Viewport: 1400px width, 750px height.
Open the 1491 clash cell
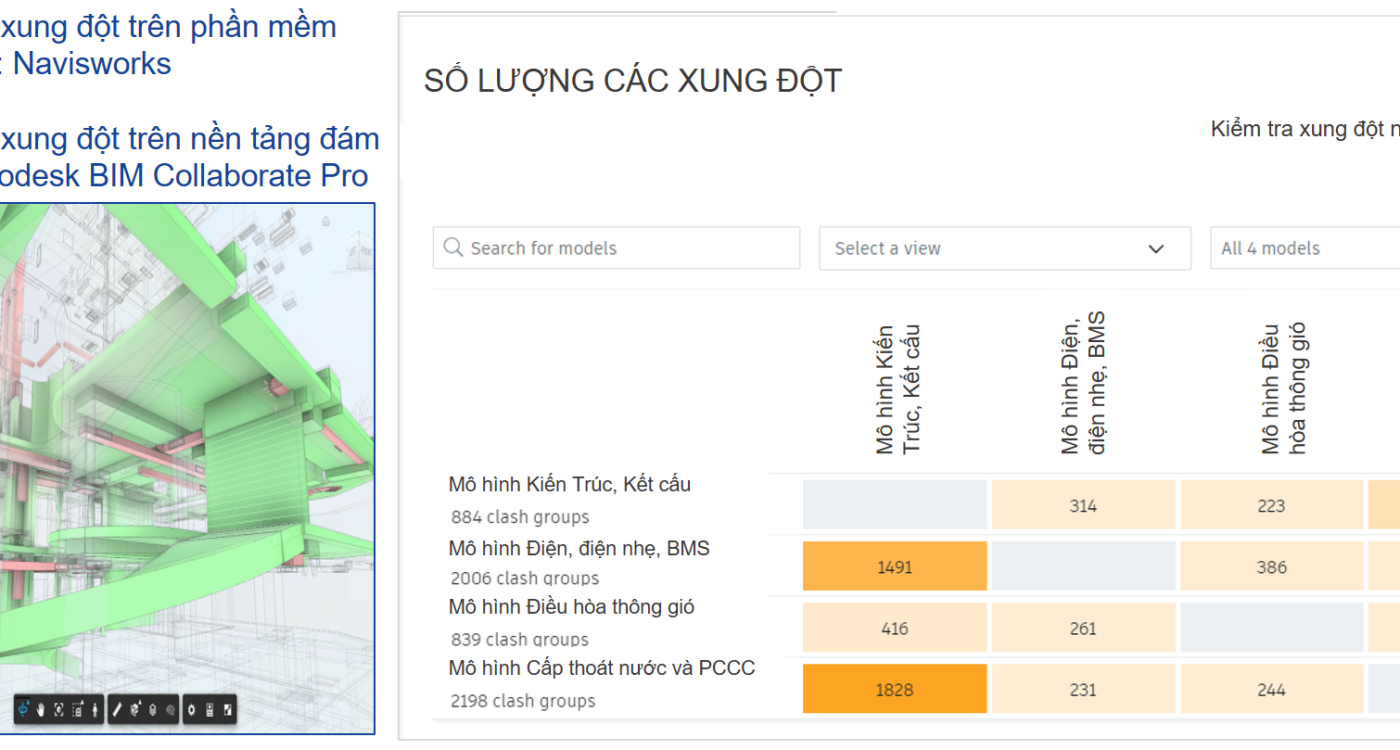894,567
